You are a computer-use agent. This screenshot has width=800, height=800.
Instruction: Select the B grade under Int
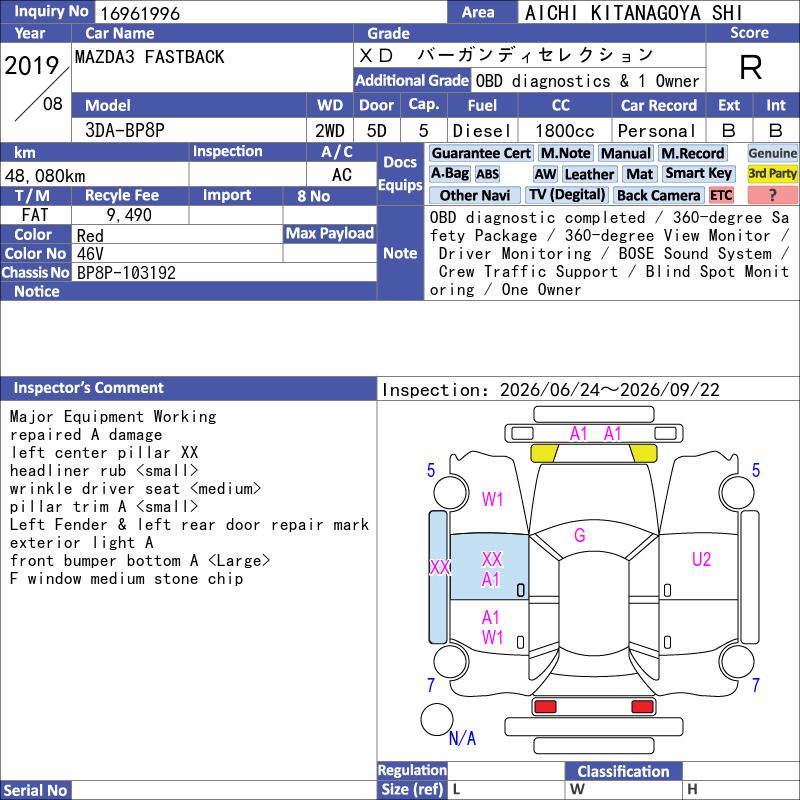tap(776, 131)
